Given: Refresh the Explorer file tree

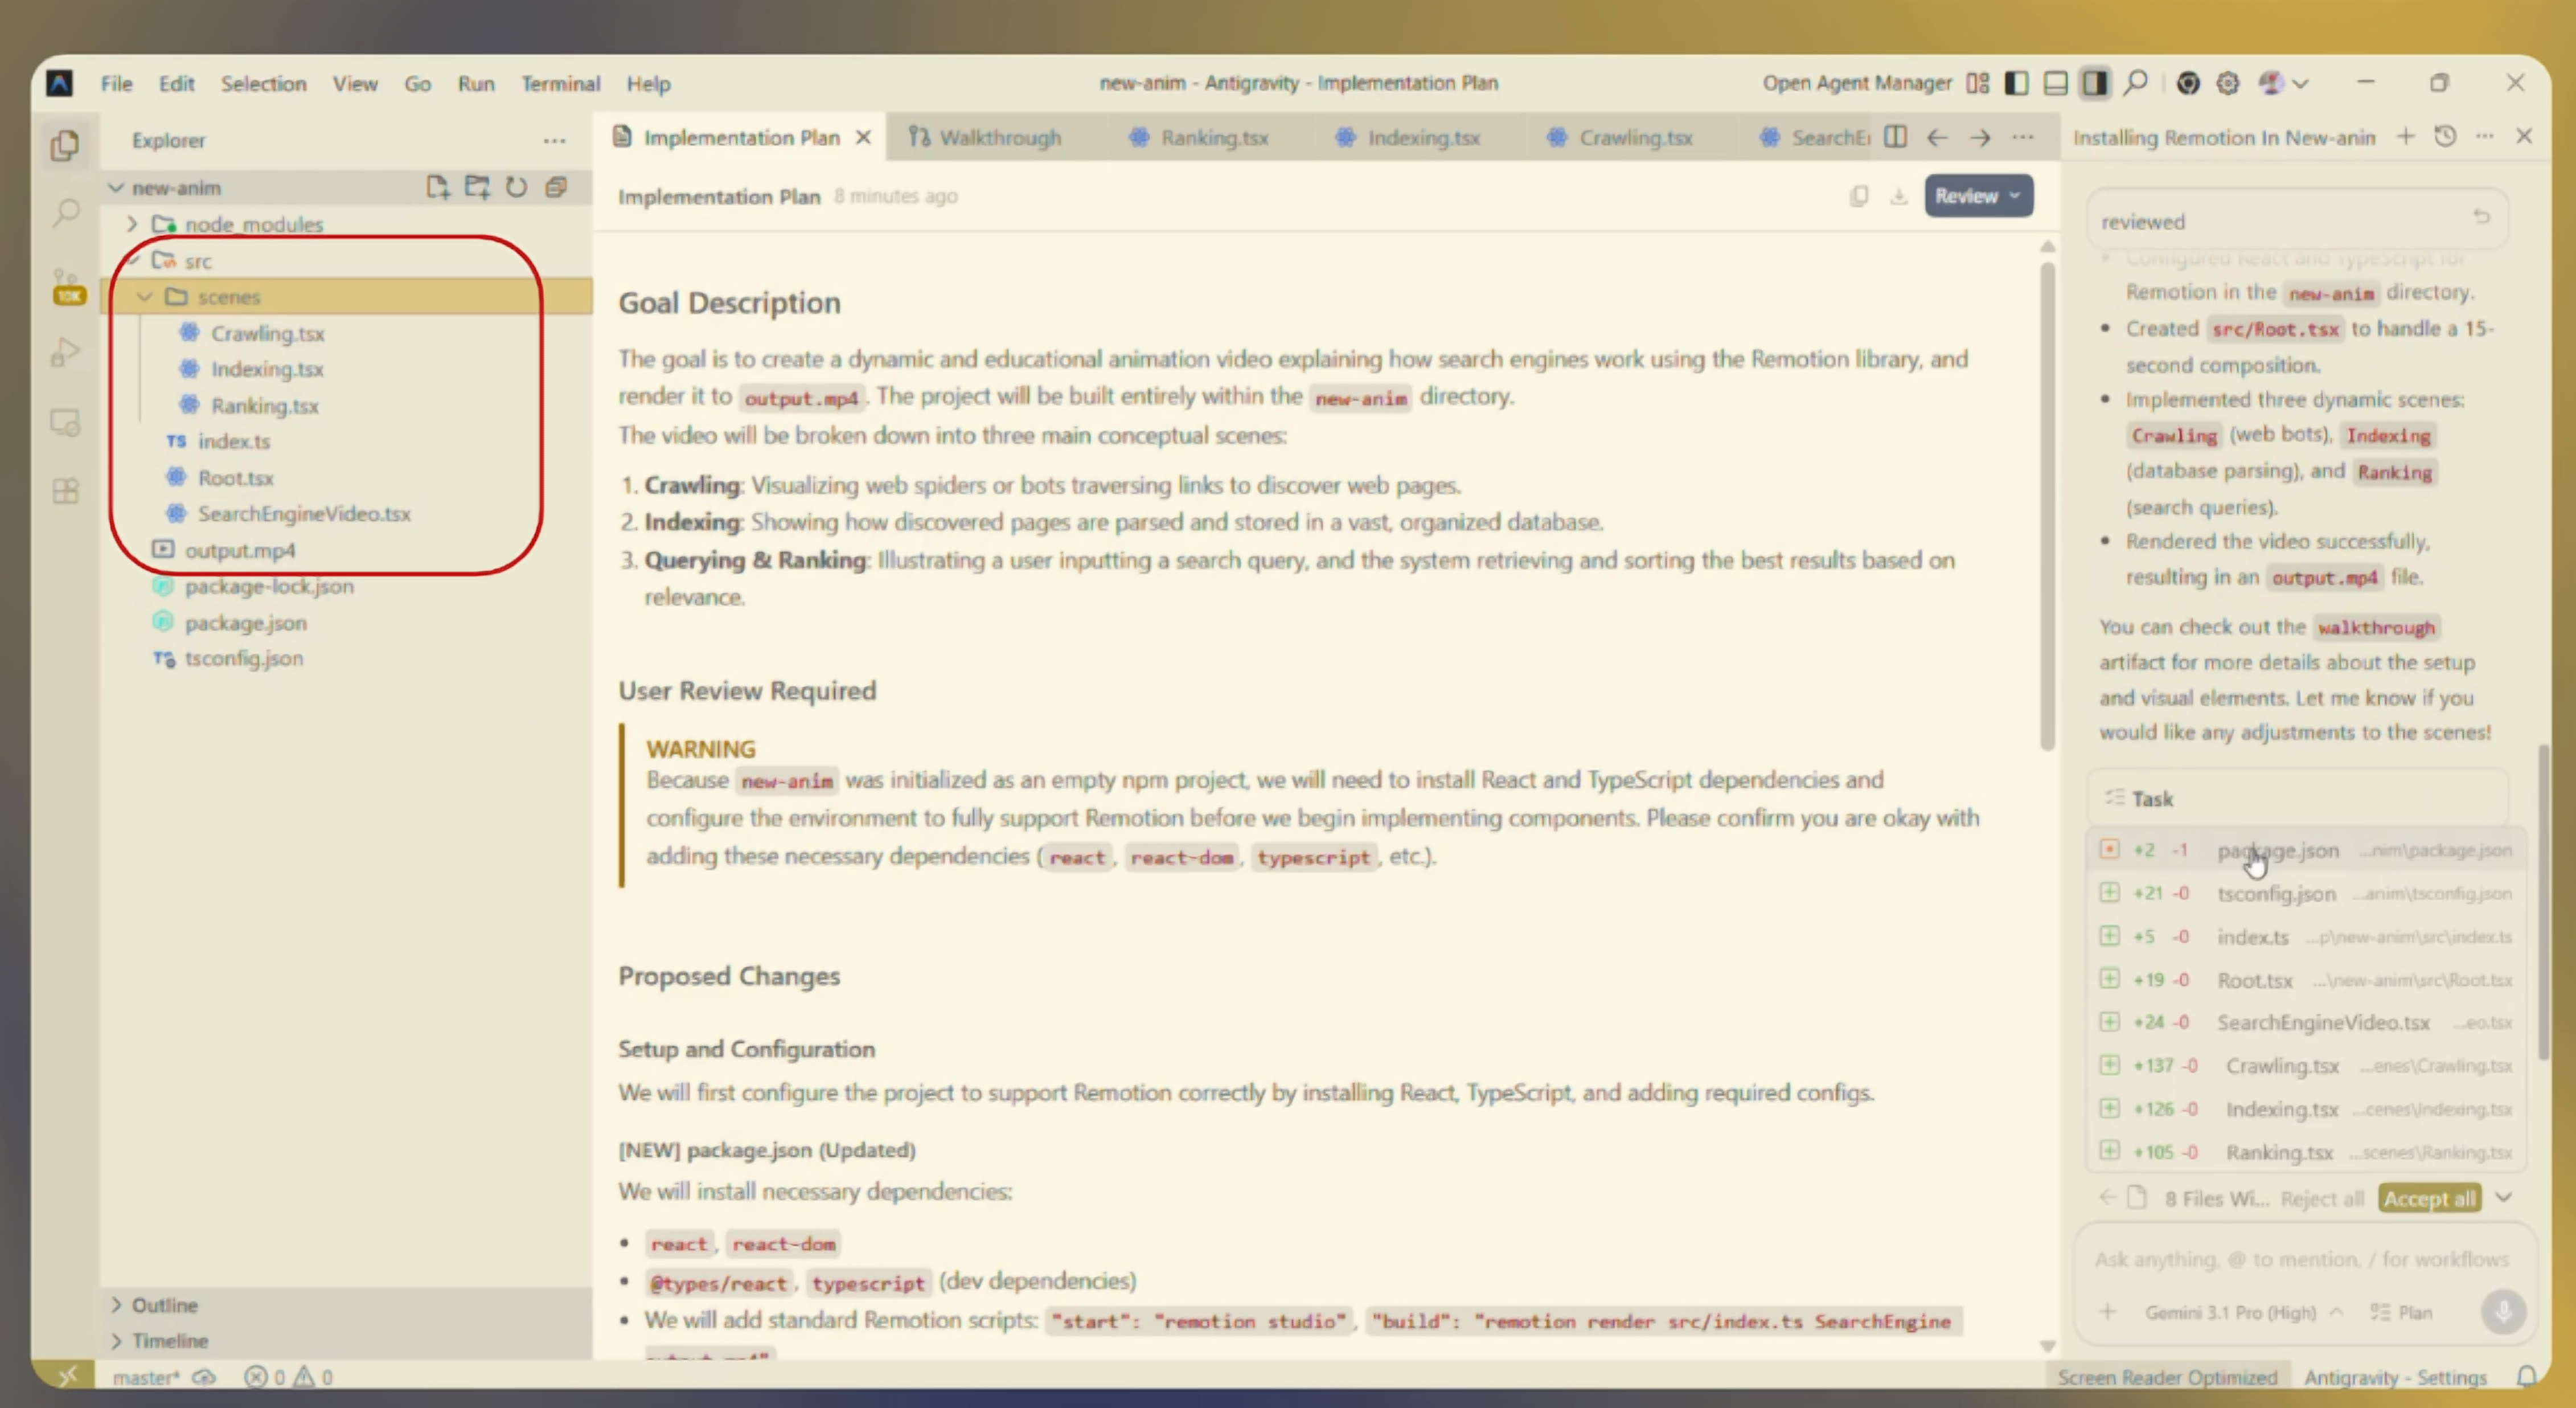Looking at the screenshot, I should pyautogui.click(x=516, y=187).
